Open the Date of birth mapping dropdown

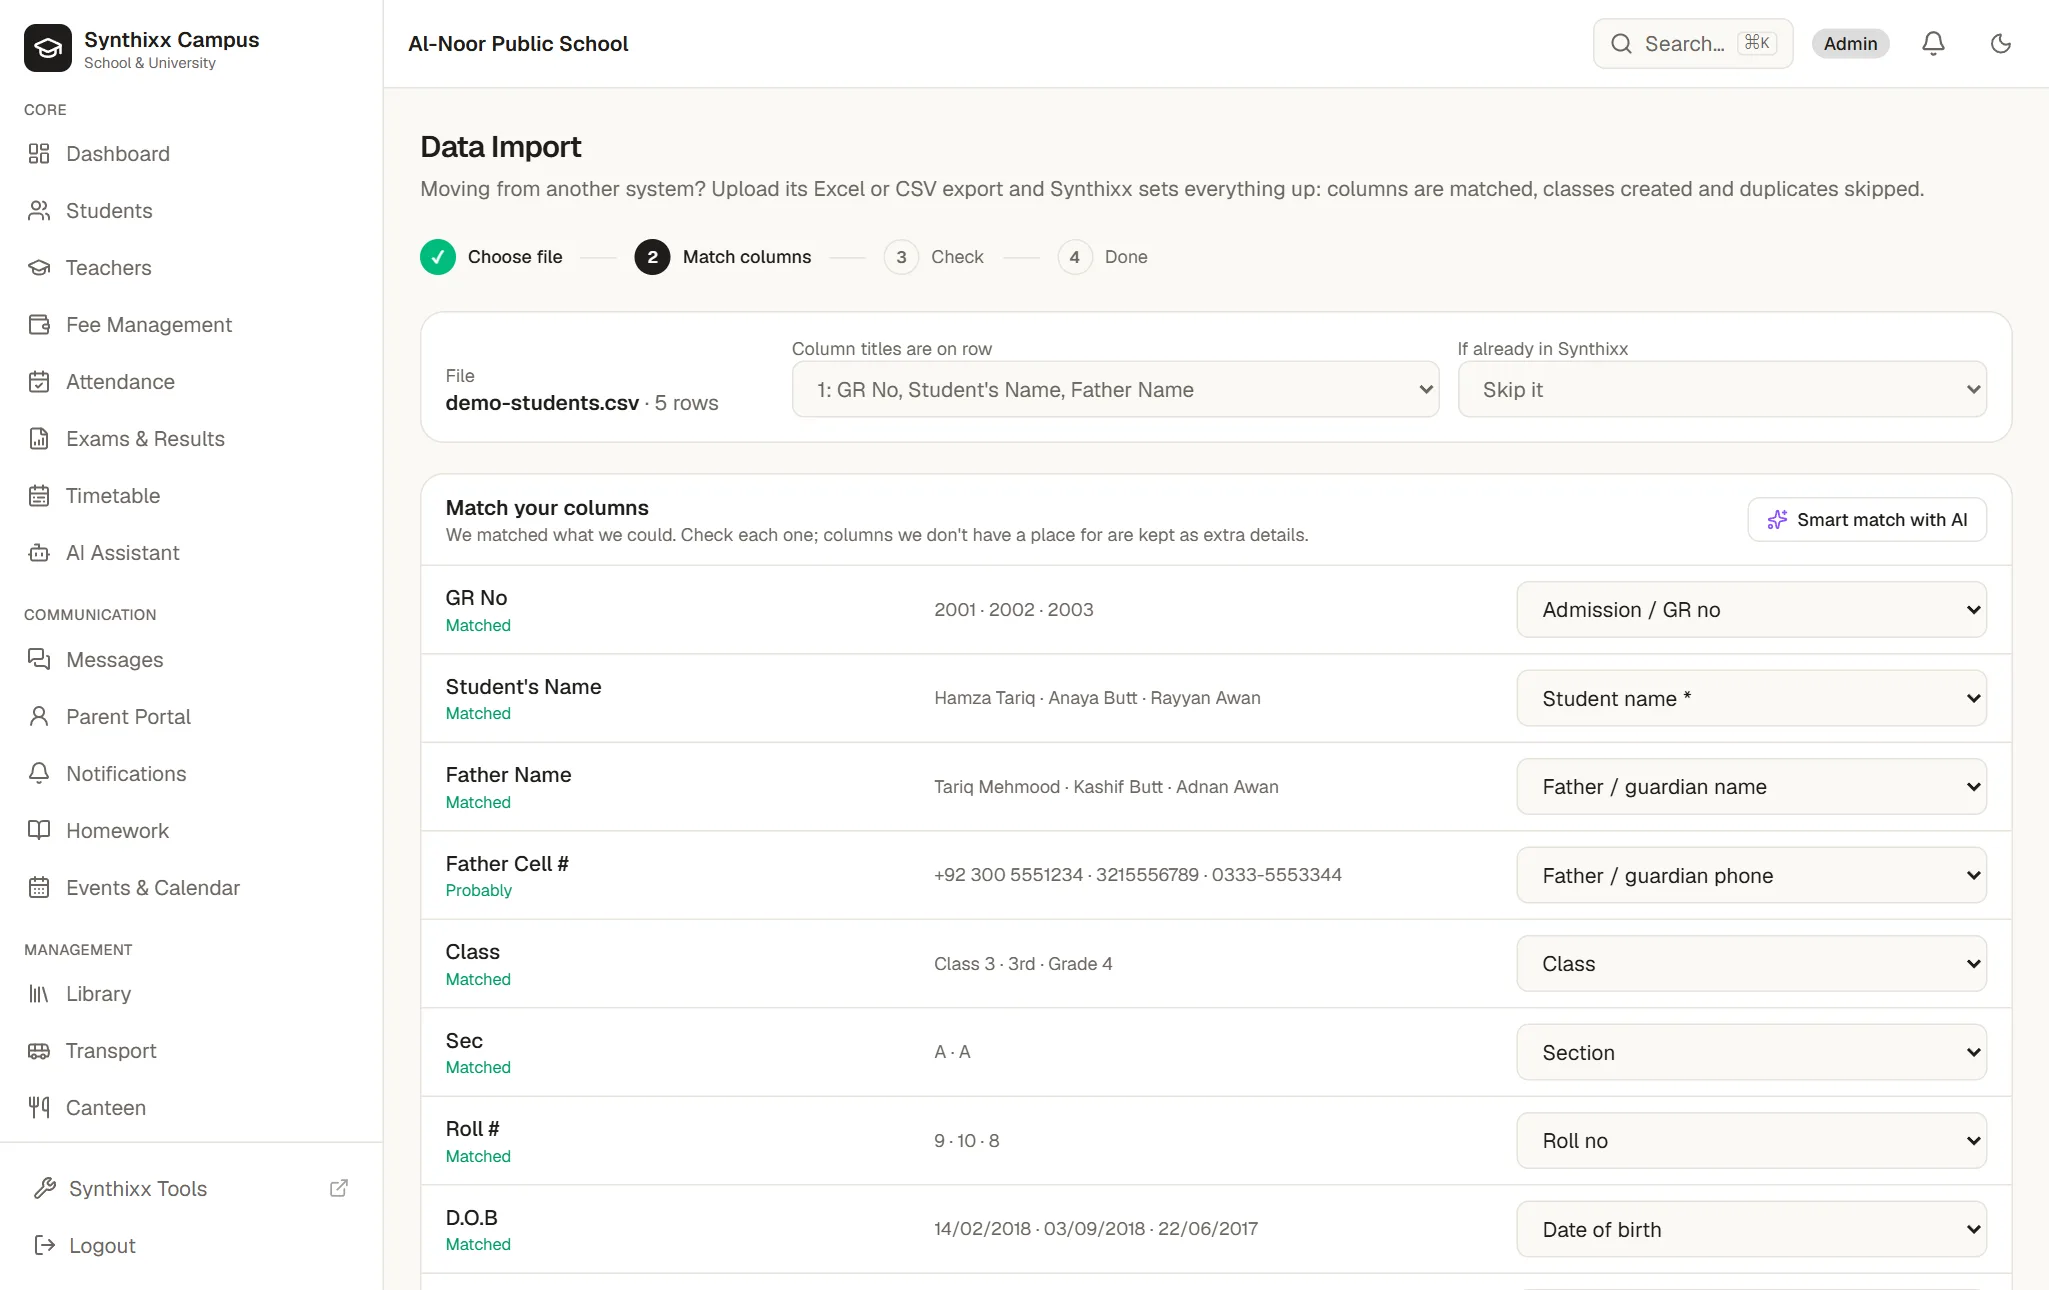point(1751,1229)
